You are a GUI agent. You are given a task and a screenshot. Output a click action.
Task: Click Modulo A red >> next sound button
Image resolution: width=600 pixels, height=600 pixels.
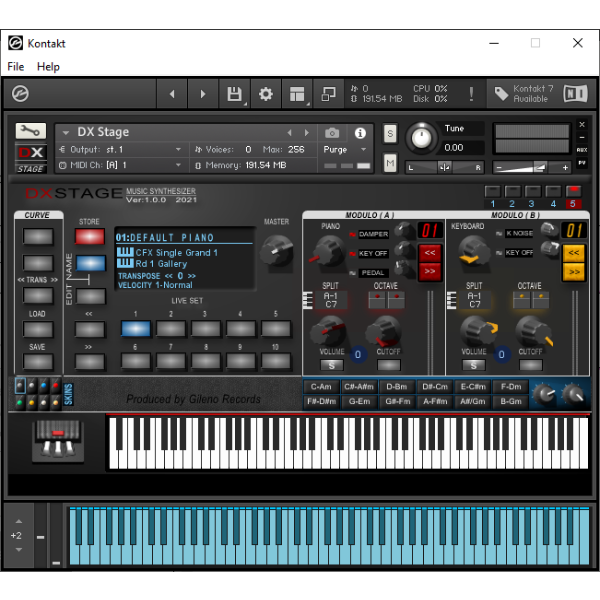click(430, 271)
